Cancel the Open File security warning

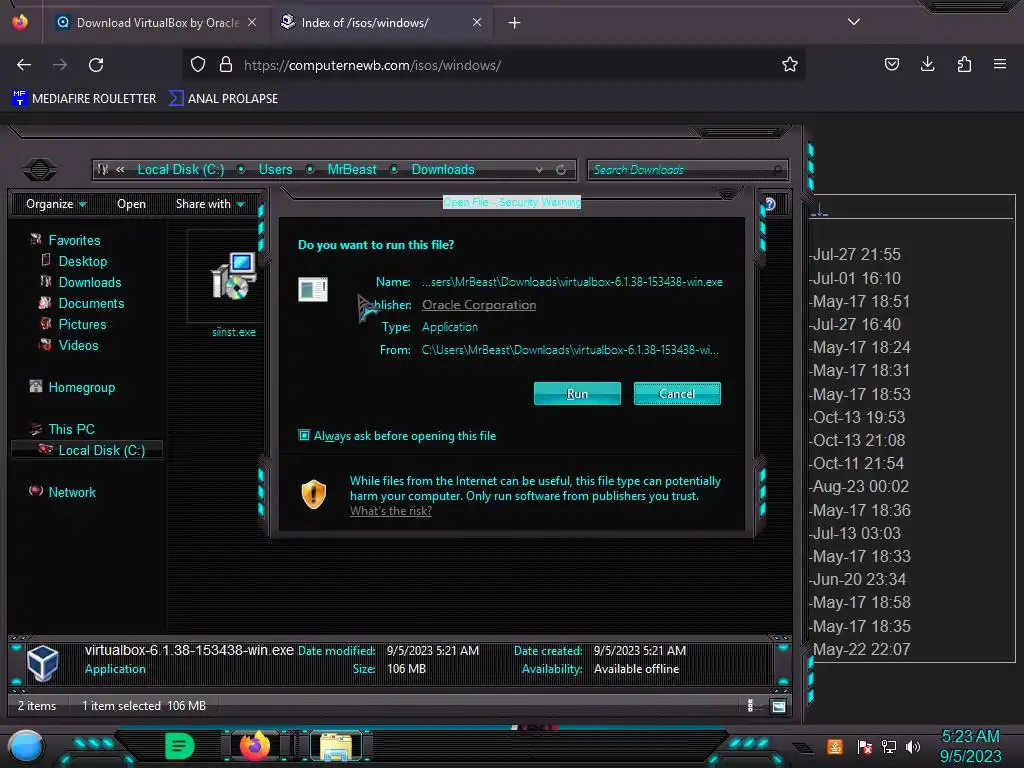pyautogui.click(x=677, y=394)
